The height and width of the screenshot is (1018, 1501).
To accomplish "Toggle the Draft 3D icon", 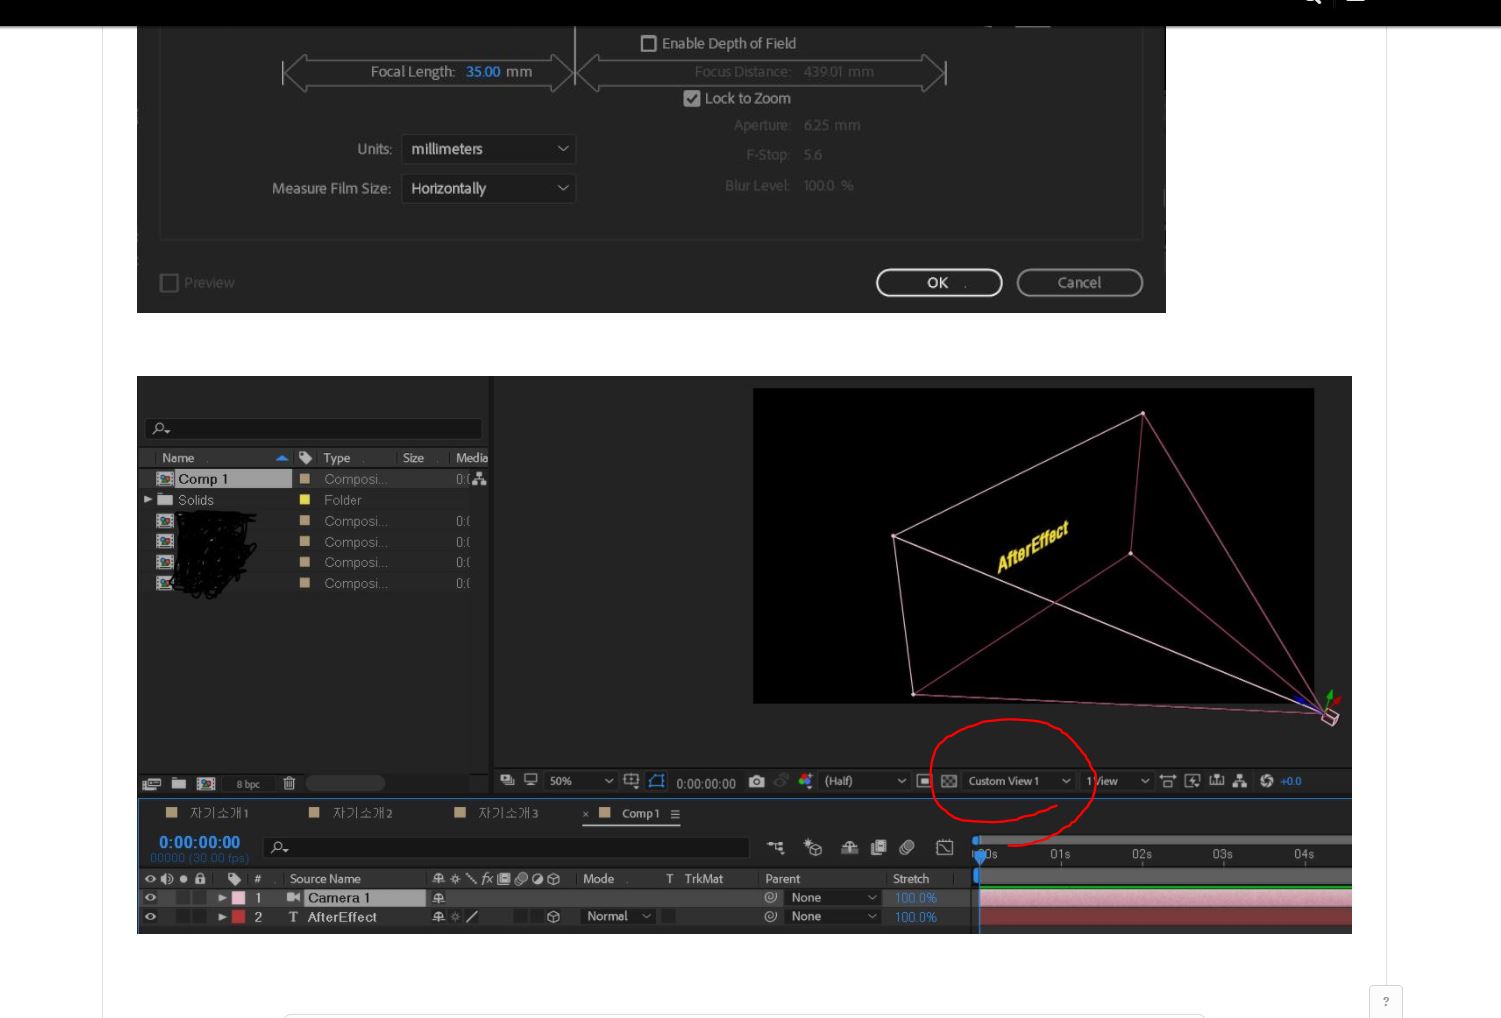I will pyautogui.click(x=813, y=848).
